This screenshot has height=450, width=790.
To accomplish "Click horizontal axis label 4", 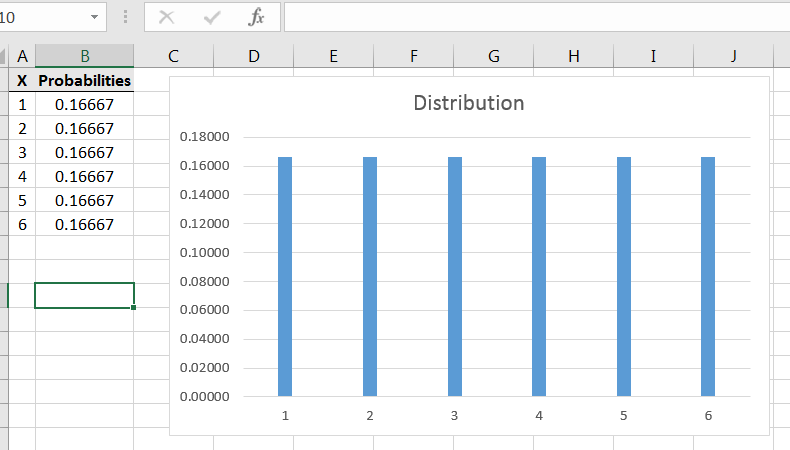I will 539,415.
